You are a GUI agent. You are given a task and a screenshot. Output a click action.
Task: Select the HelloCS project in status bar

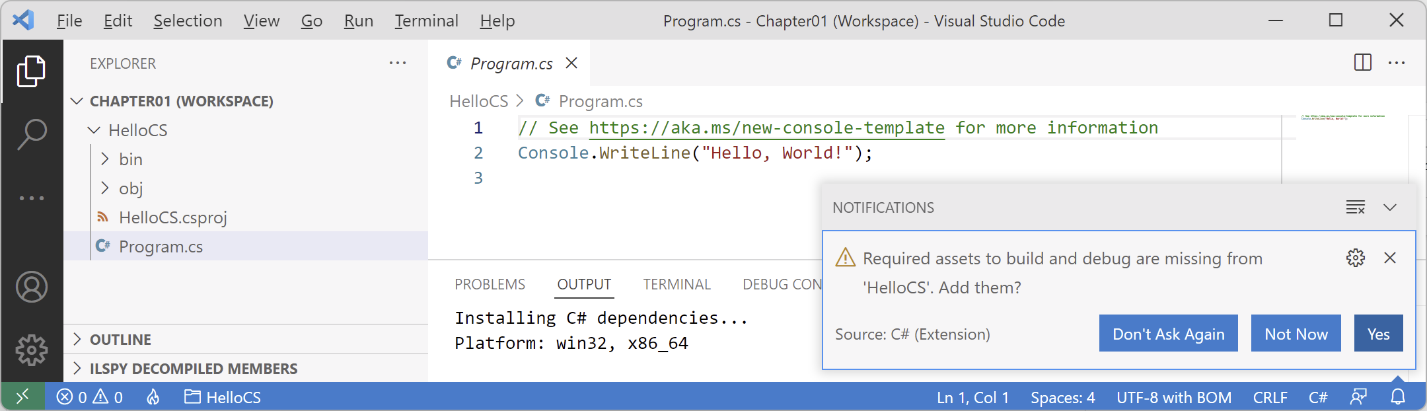(x=223, y=397)
